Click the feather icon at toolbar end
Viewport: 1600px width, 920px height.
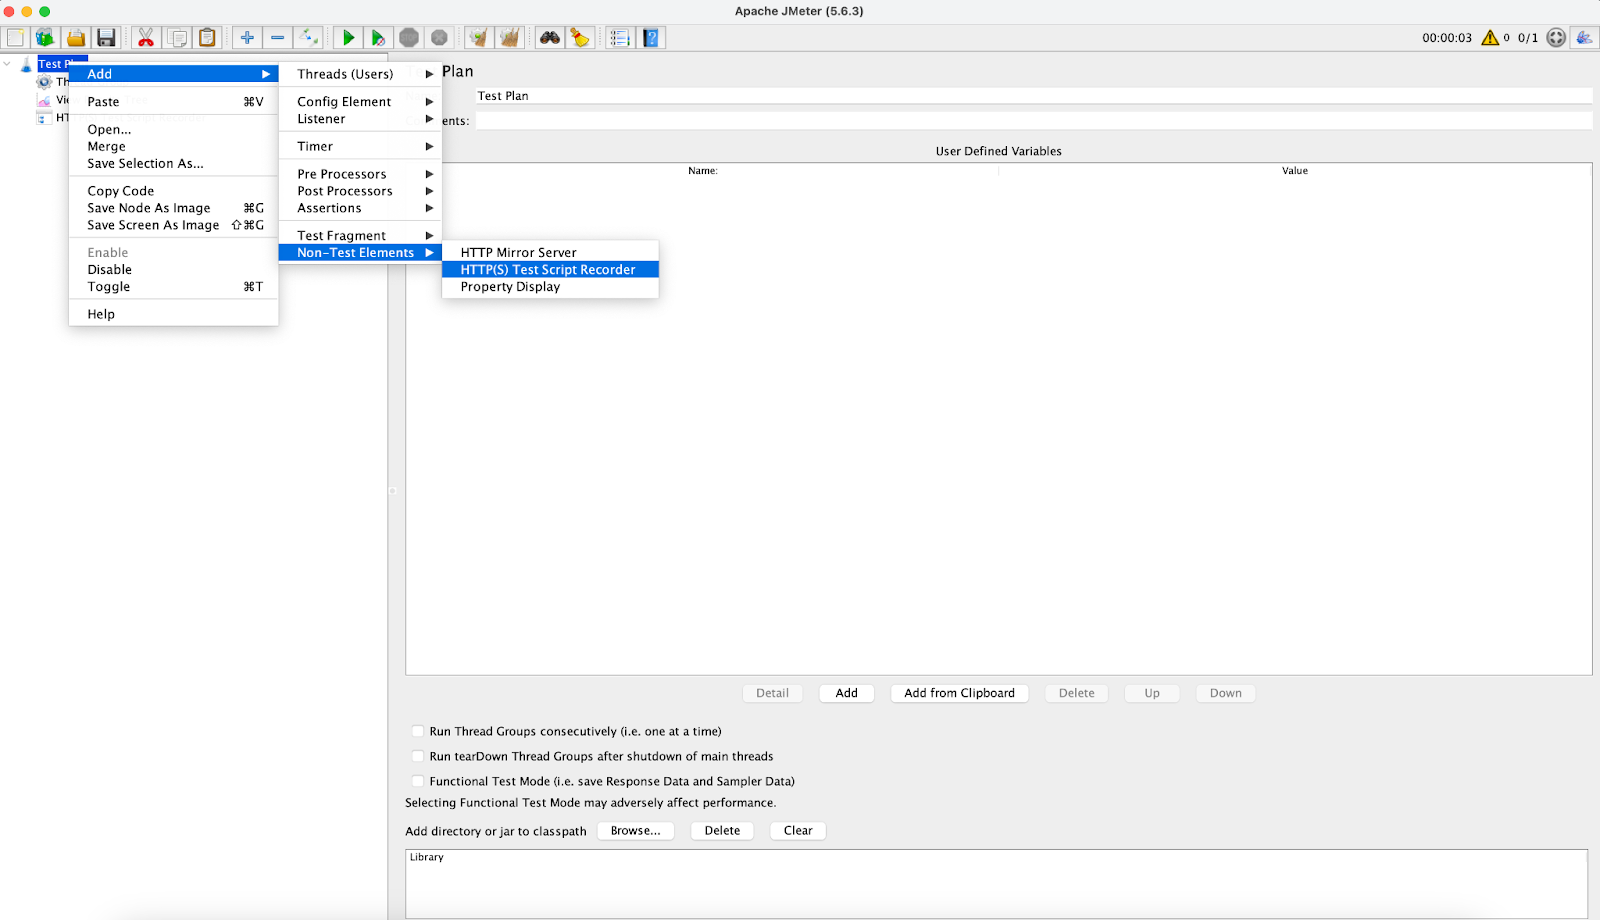pyautogui.click(x=1585, y=38)
